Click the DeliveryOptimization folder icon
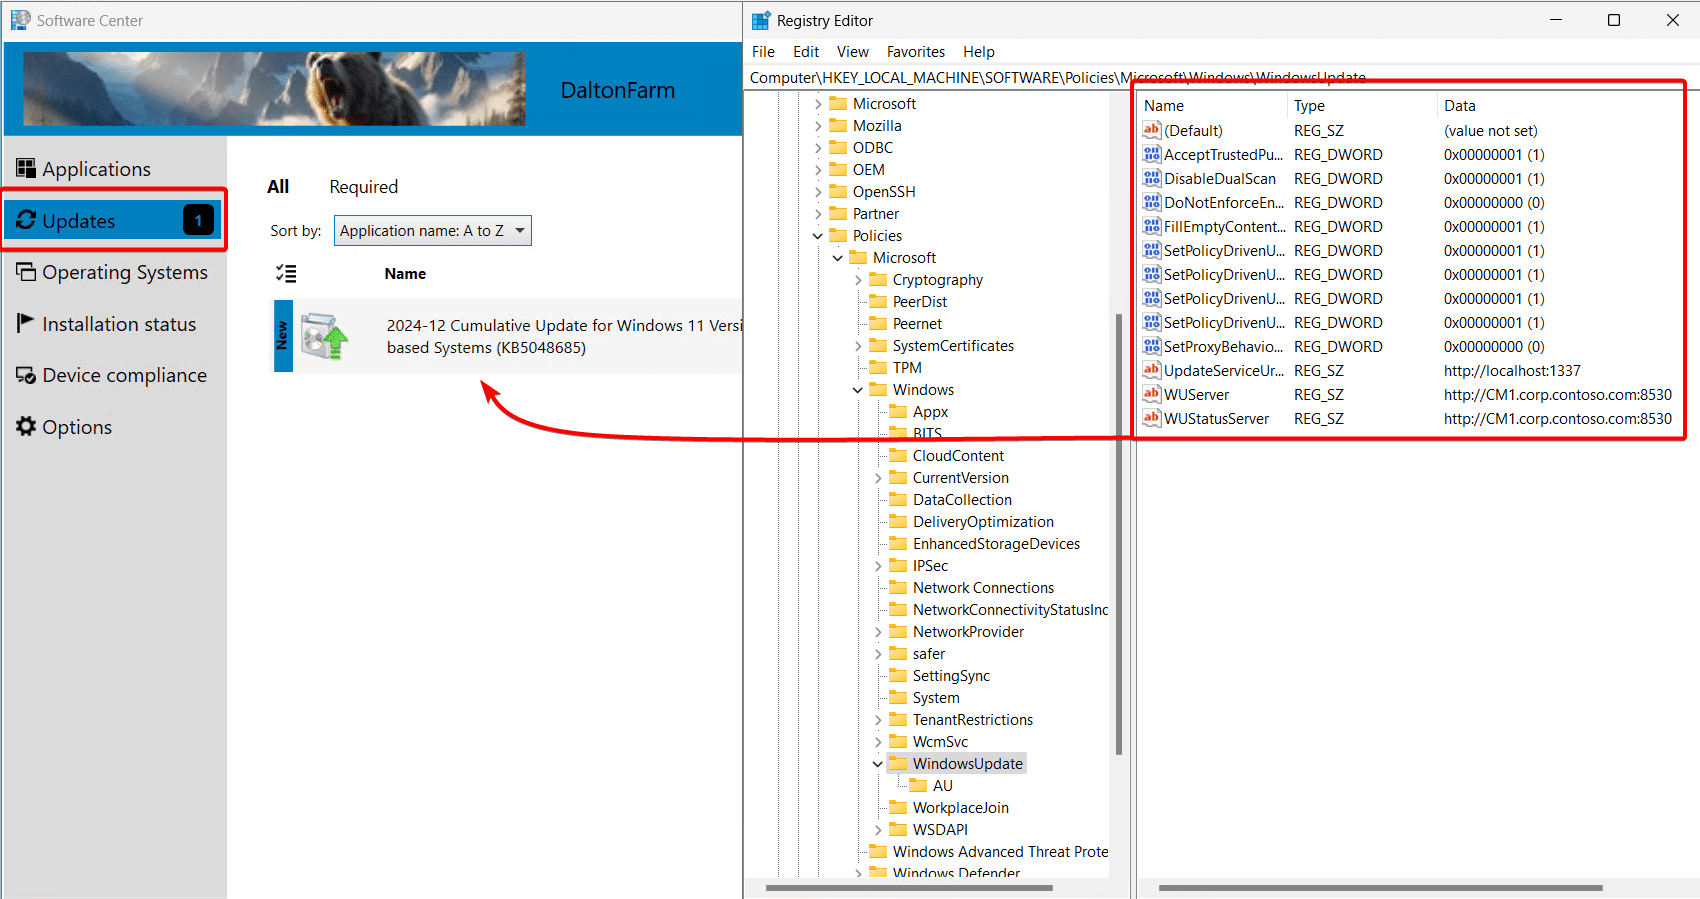This screenshot has width=1700, height=899. pos(898,521)
